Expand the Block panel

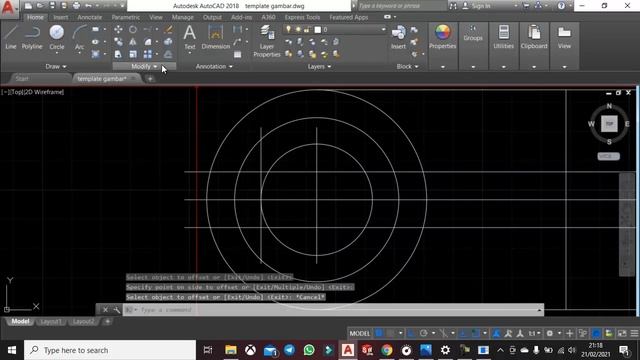408,66
